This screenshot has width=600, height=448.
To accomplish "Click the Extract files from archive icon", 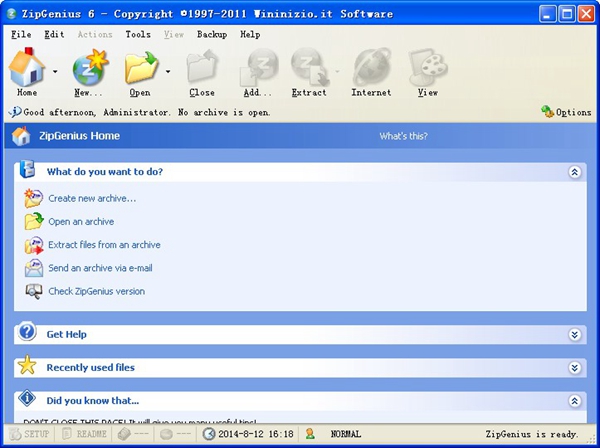I will tap(34, 245).
